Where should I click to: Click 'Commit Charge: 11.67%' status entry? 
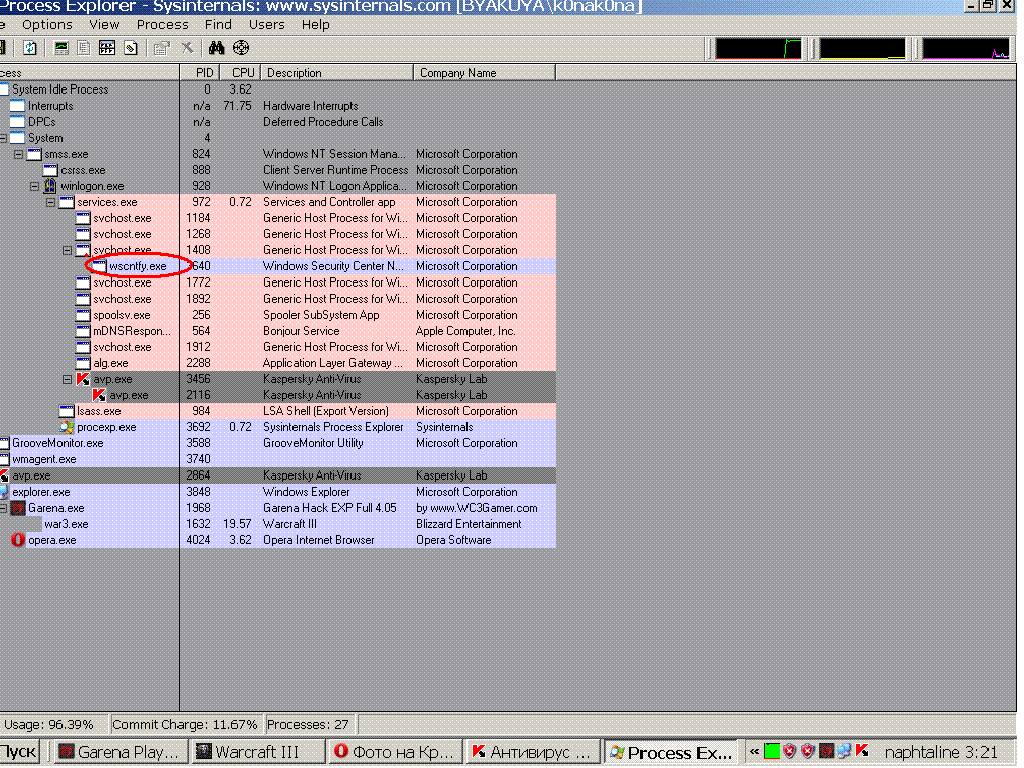[185, 724]
